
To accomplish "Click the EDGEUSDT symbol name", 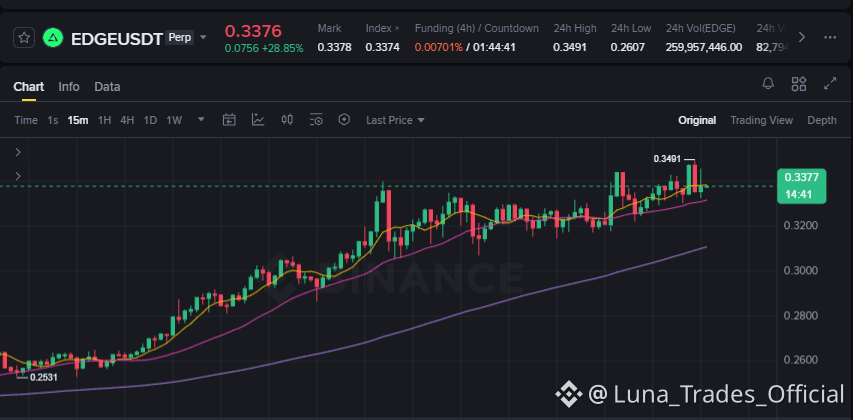I will pyautogui.click(x=117, y=39).
